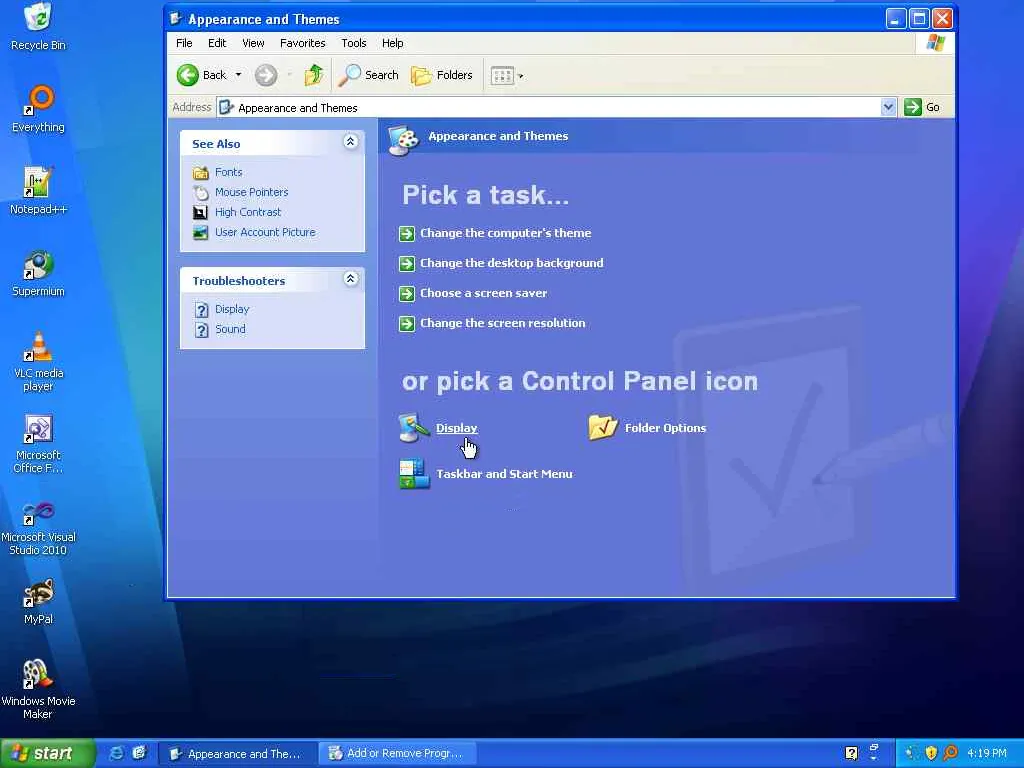This screenshot has height=768, width=1024.
Task: Open the Fonts link in See Also
Action: tap(229, 172)
